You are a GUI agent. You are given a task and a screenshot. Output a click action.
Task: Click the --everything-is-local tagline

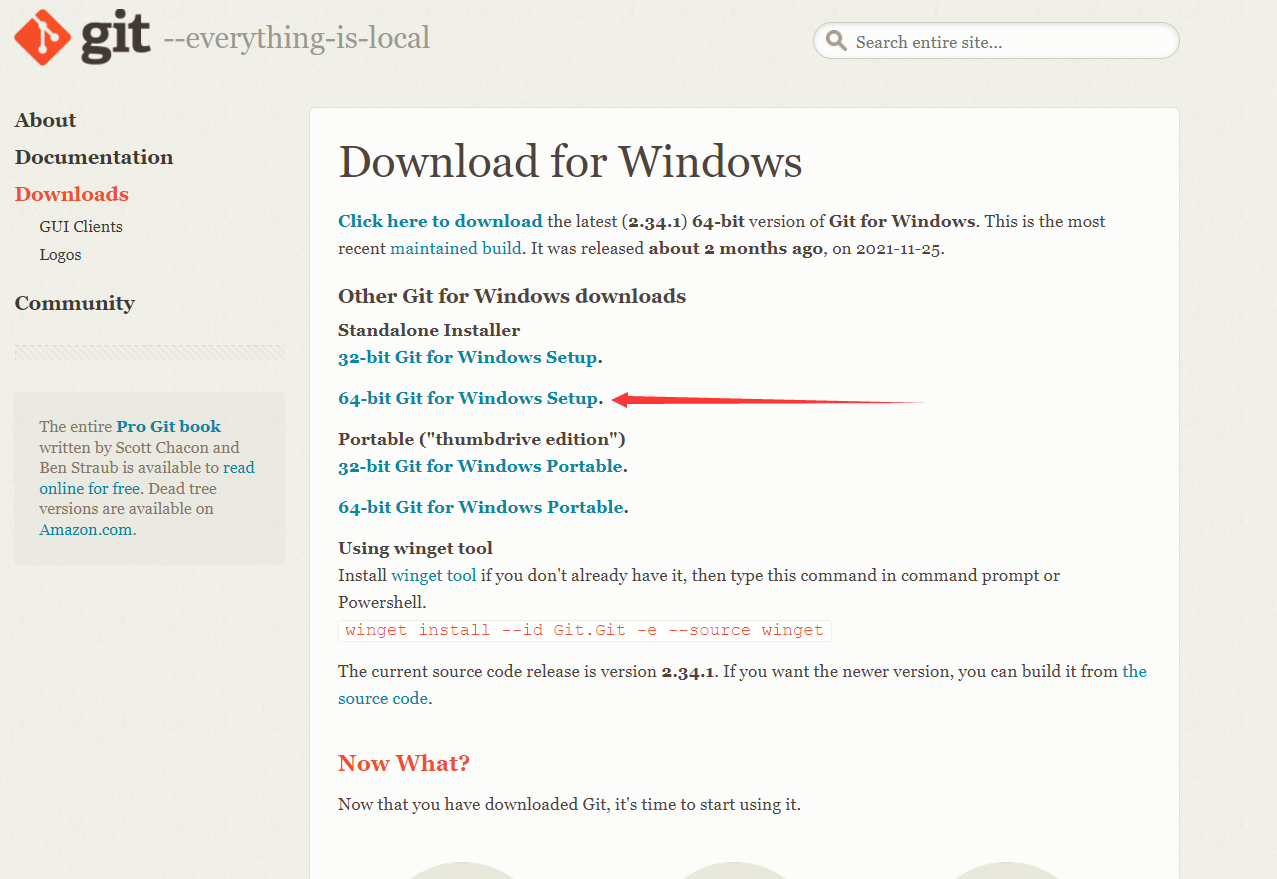coord(296,38)
